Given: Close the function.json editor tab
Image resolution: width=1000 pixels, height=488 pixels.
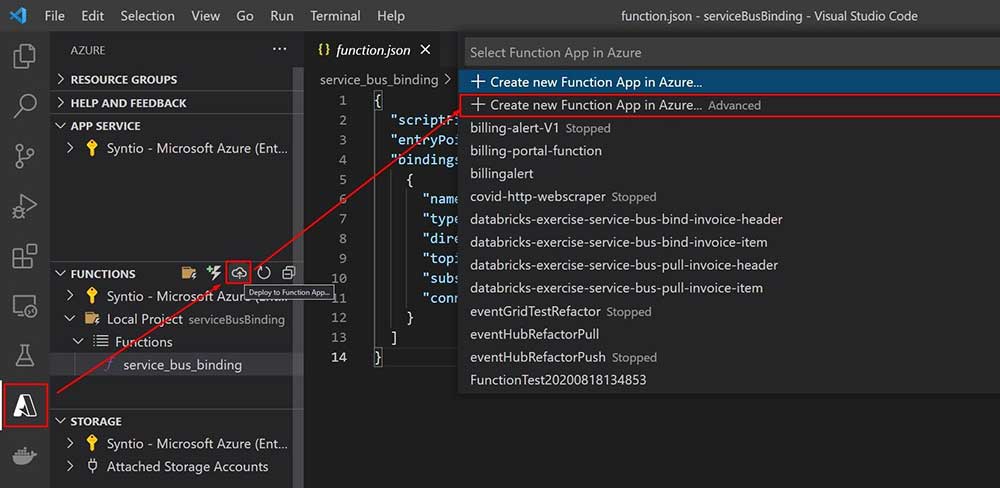Looking at the screenshot, I should click(x=425, y=50).
